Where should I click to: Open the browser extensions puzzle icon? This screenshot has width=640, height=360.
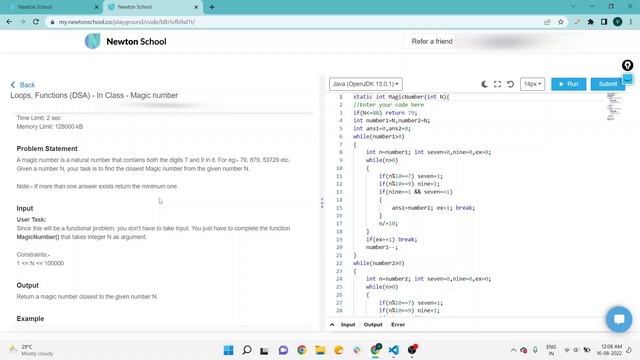click(591, 22)
